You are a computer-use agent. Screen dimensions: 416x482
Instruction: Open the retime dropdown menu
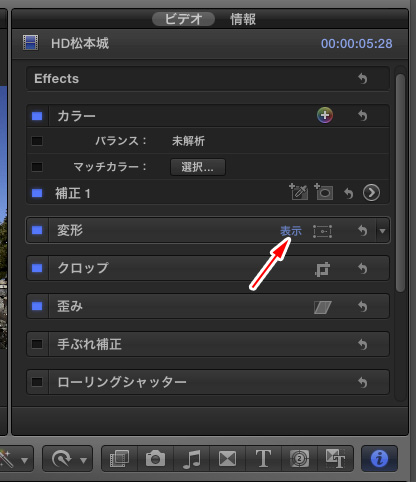point(68,459)
